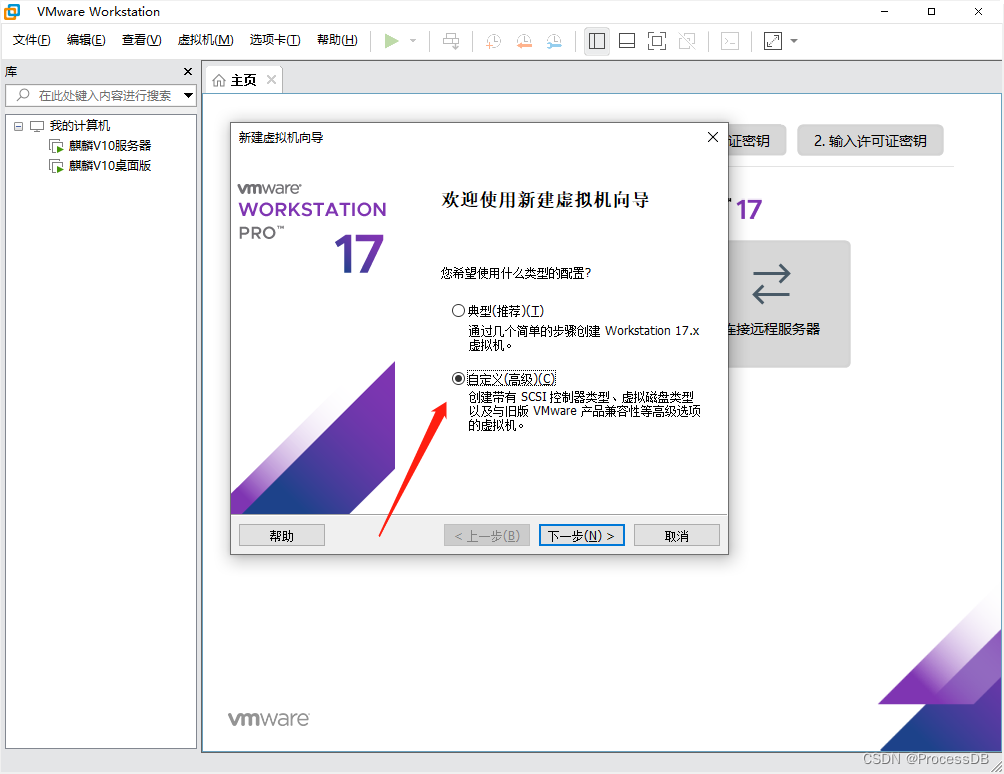
Task: Select the 麒麟V10服务器 virtual machine
Action: pos(109,146)
